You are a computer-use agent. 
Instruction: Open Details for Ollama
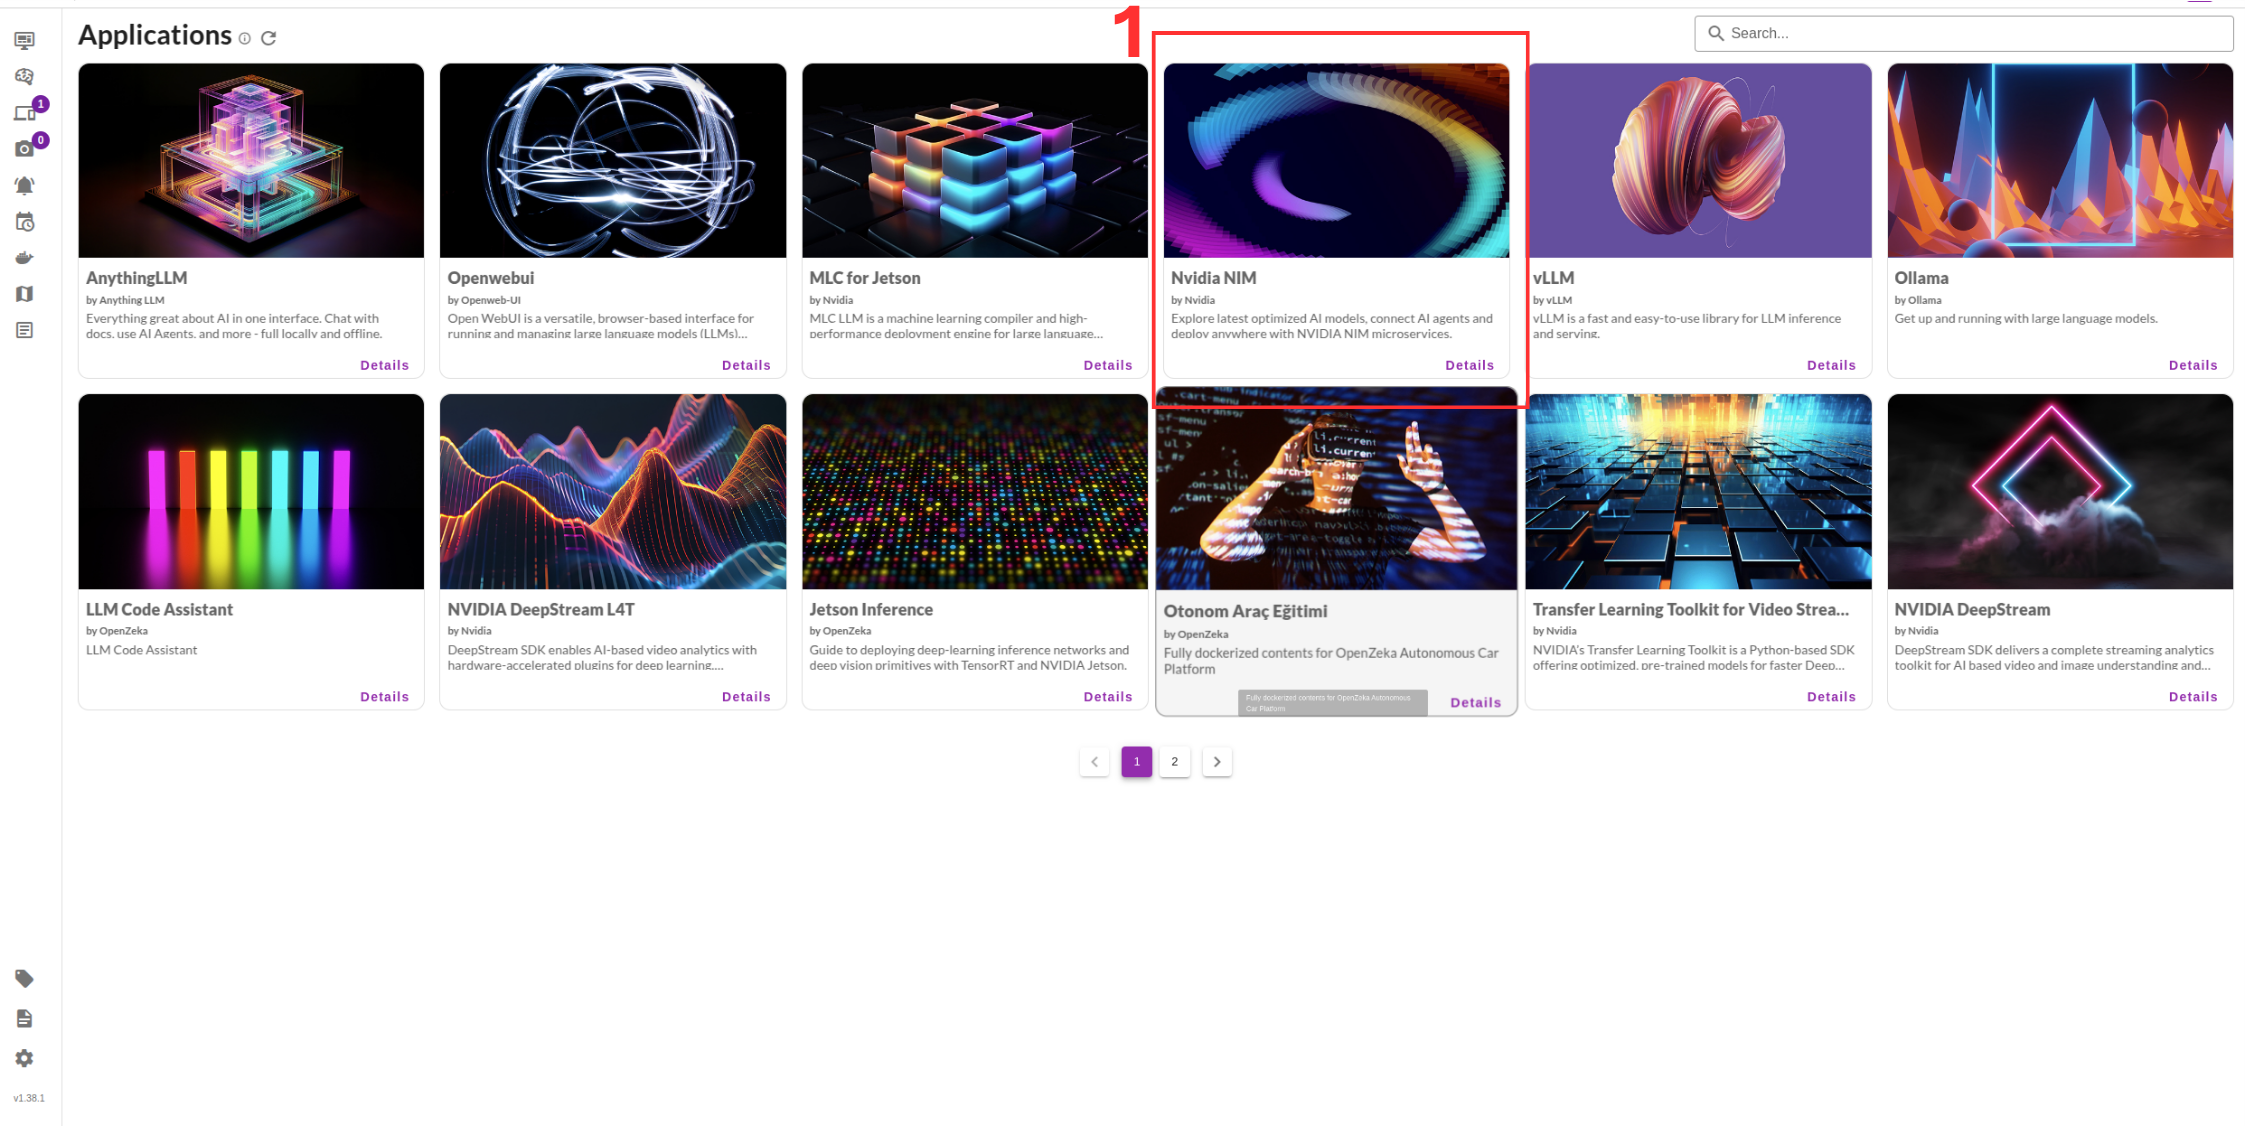pyautogui.click(x=2193, y=365)
